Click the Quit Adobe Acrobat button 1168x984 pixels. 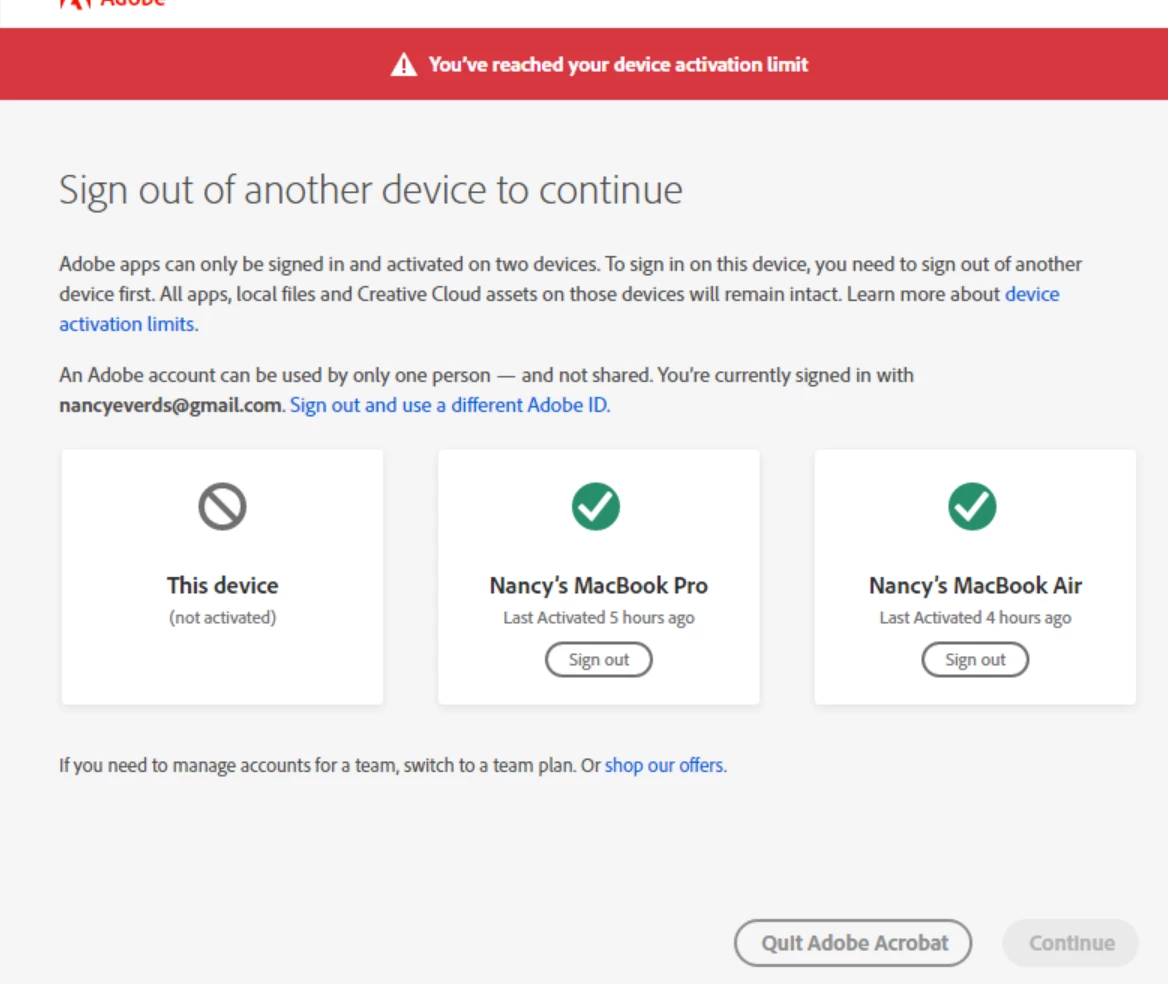853,943
